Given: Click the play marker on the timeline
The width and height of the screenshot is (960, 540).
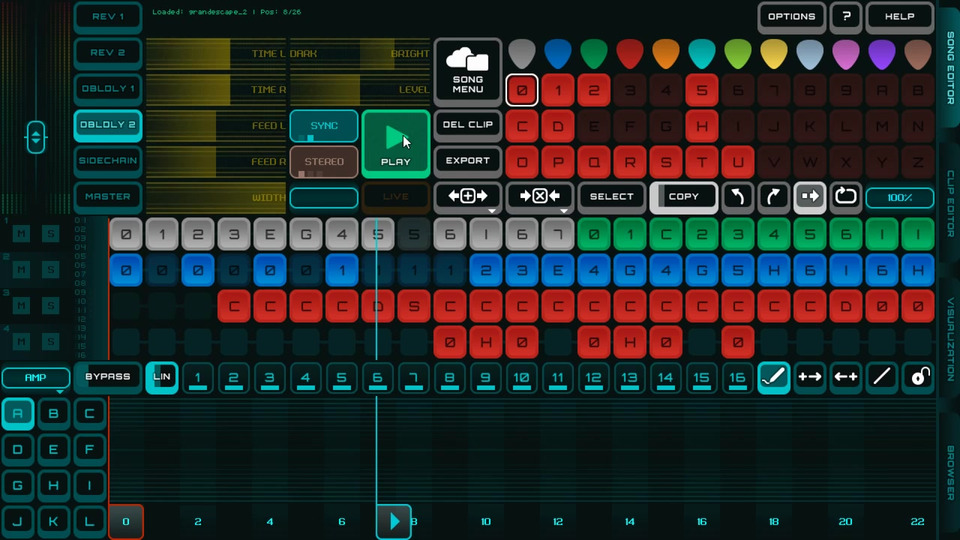Looking at the screenshot, I should point(394,522).
